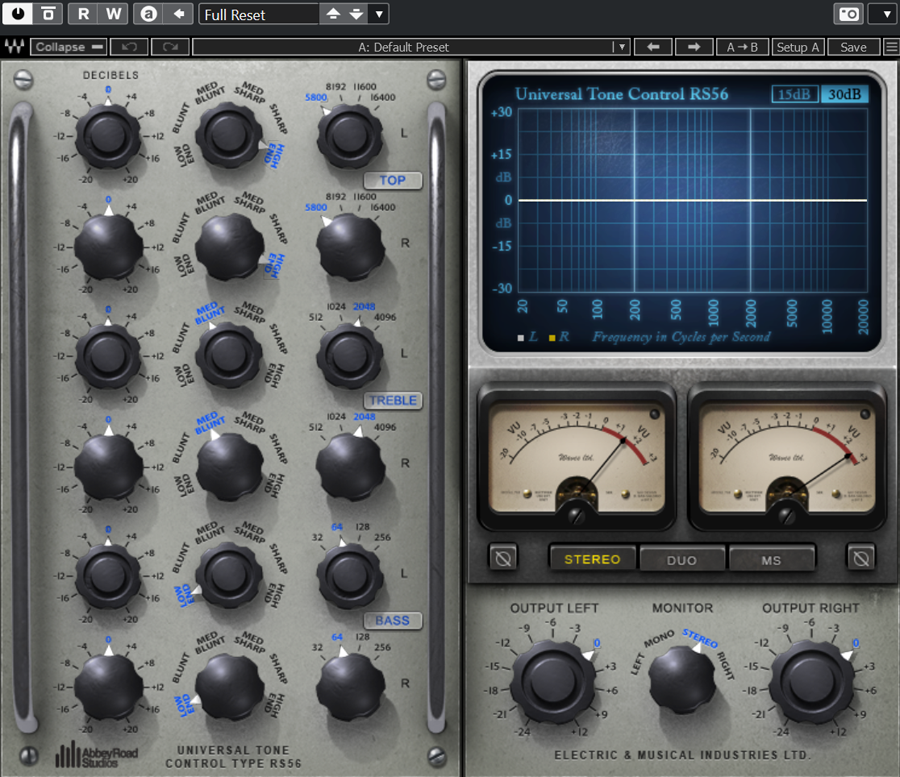Open the A: Default Preset dropdown arrow

[622, 47]
